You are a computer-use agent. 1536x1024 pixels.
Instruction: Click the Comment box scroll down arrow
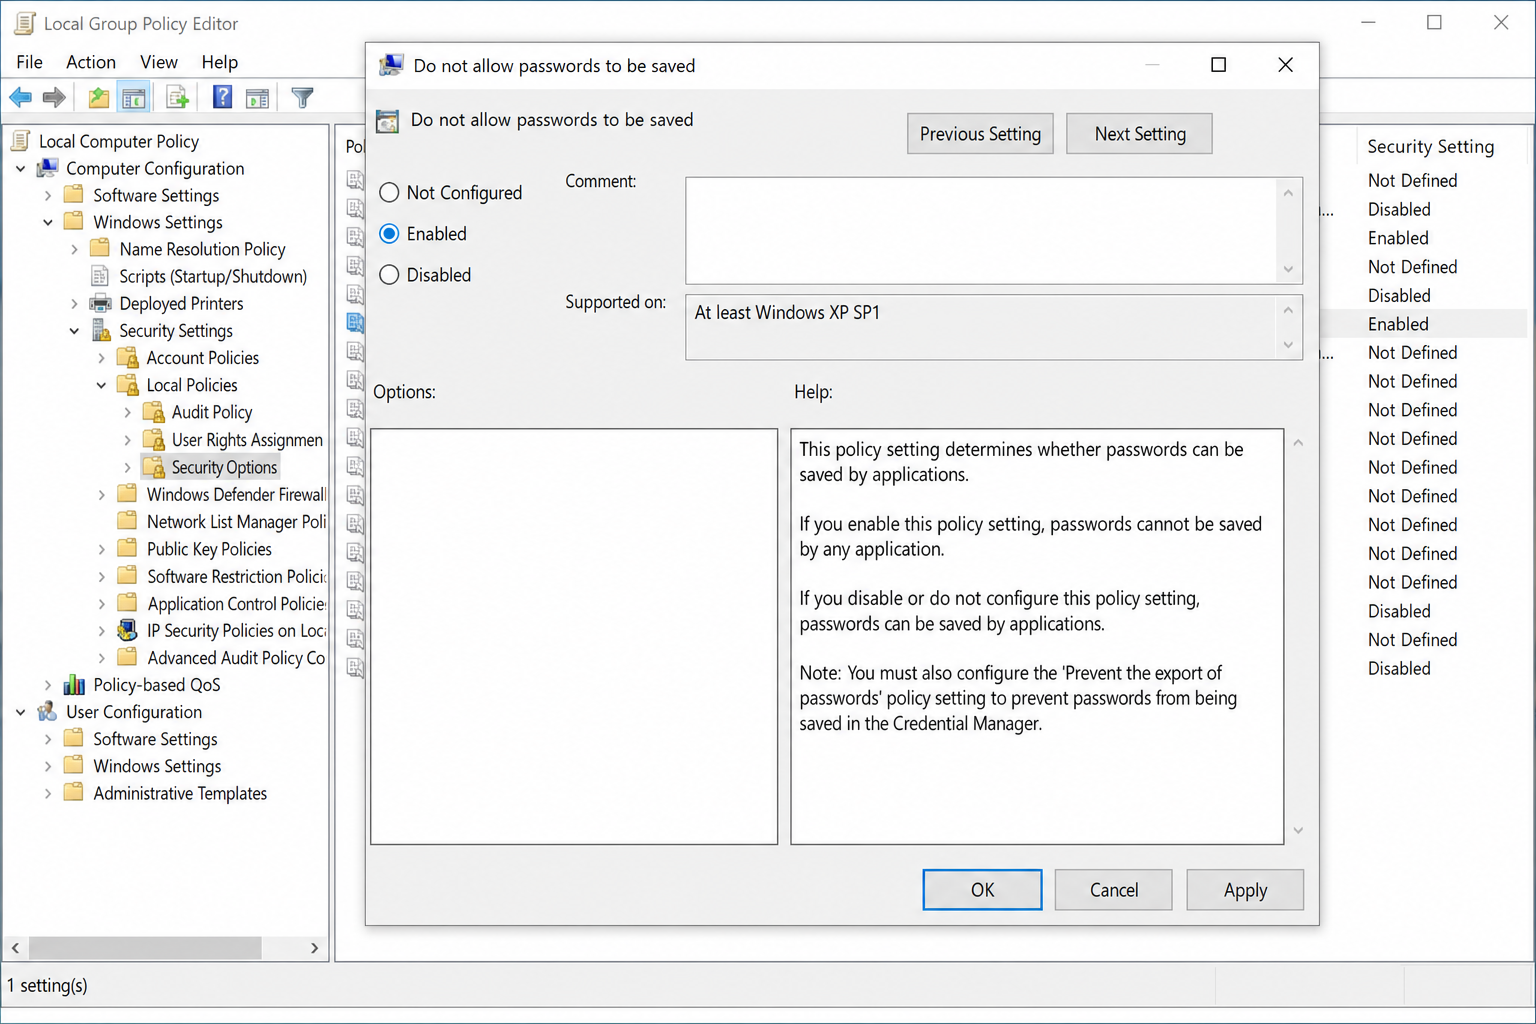click(1288, 269)
